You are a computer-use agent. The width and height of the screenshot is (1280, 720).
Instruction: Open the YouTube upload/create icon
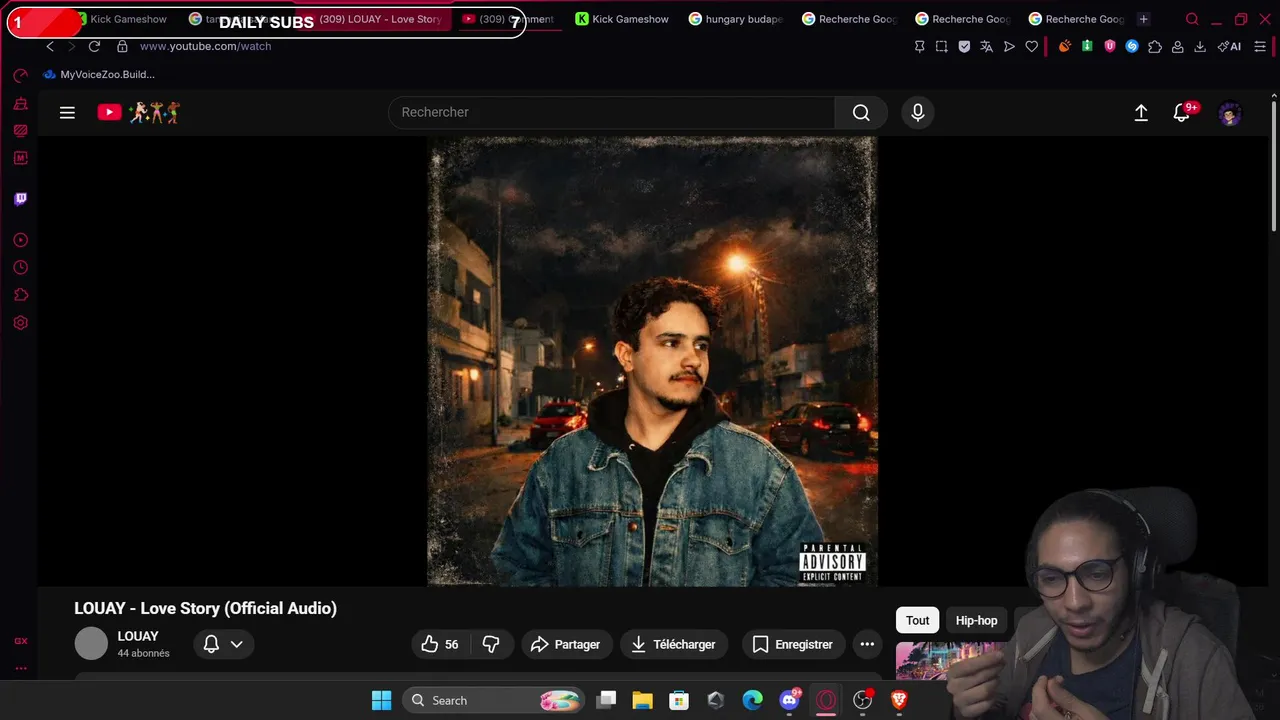pyautogui.click(x=1141, y=113)
